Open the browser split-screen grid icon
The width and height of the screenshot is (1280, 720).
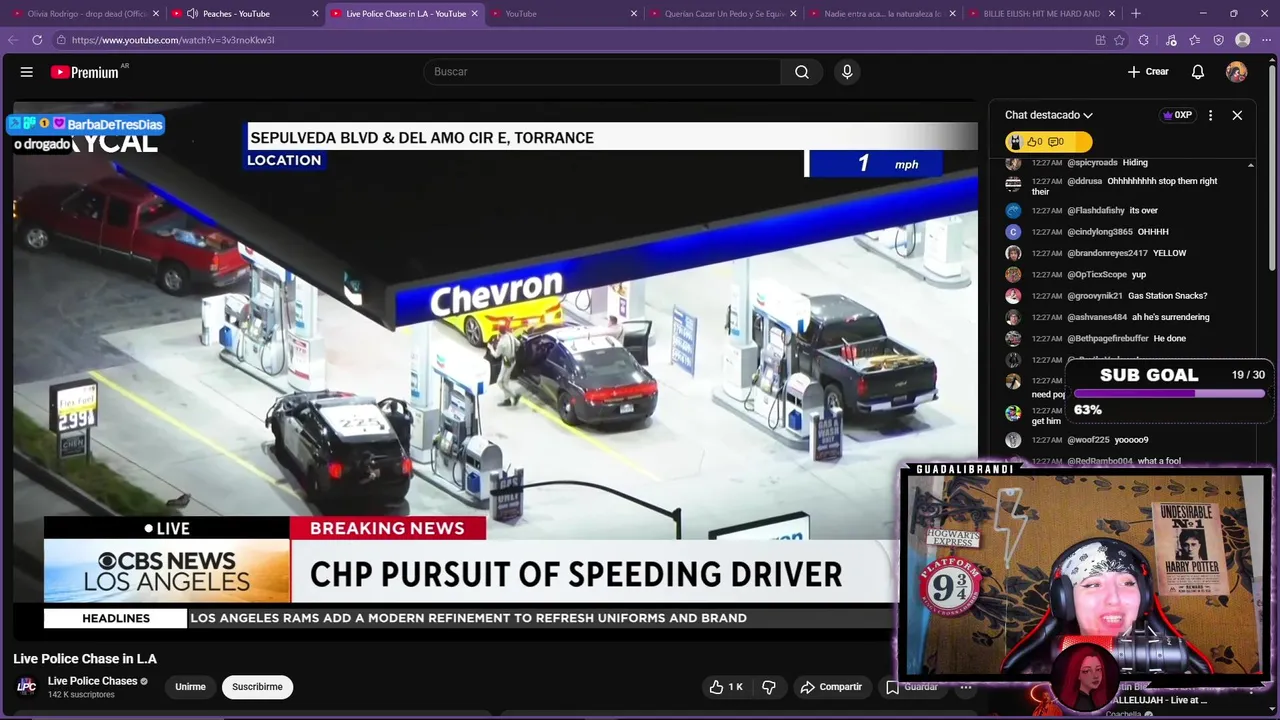(1100, 40)
